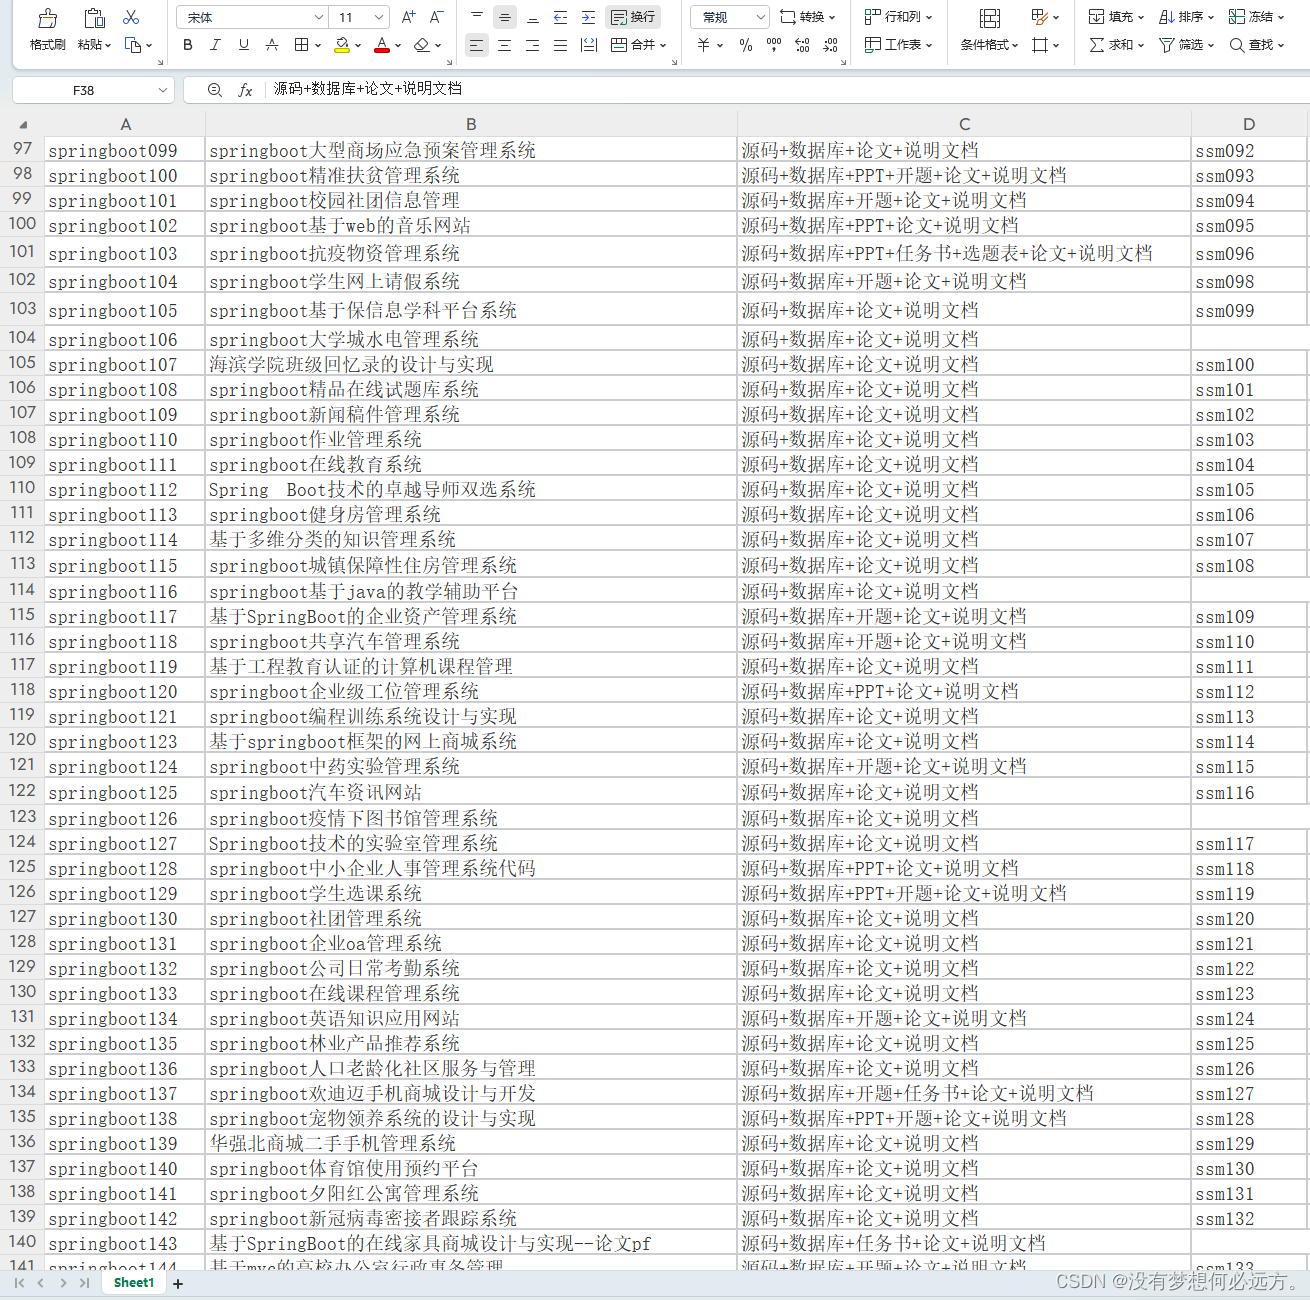Click the Sum (求和) button

(x=1115, y=45)
